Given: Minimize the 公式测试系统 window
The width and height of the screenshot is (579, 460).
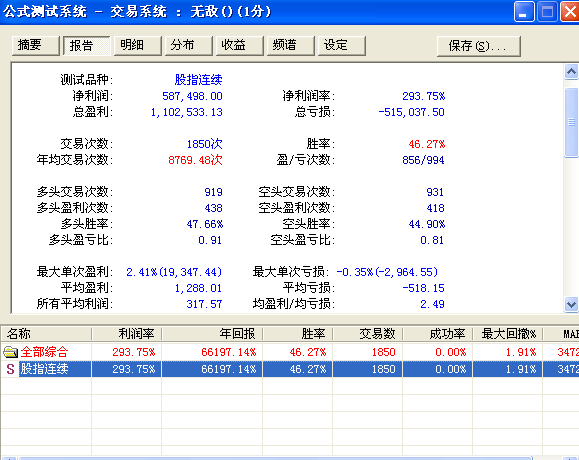Looking at the screenshot, I should [524, 11].
